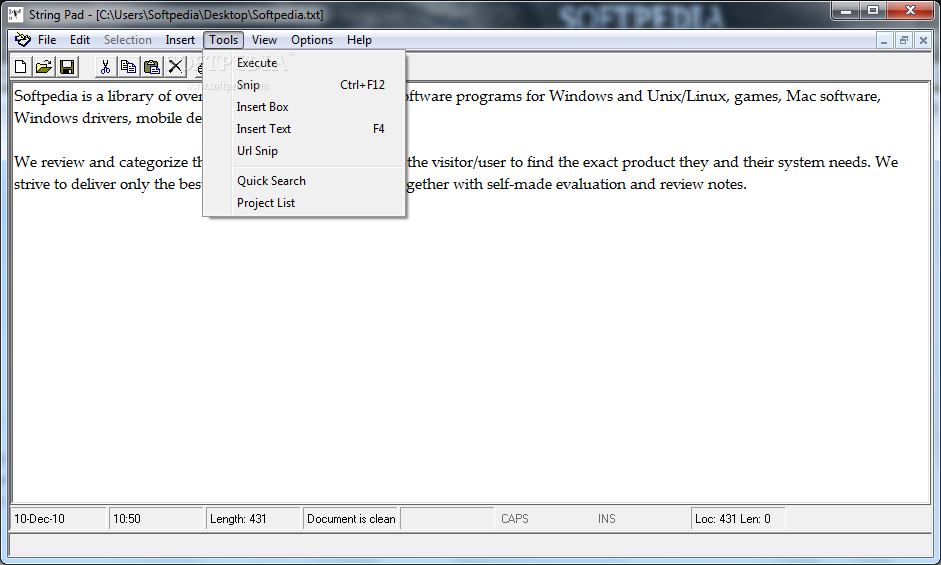941x565 pixels.
Task: Click in the empty text editor area
Action: point(470,348)
